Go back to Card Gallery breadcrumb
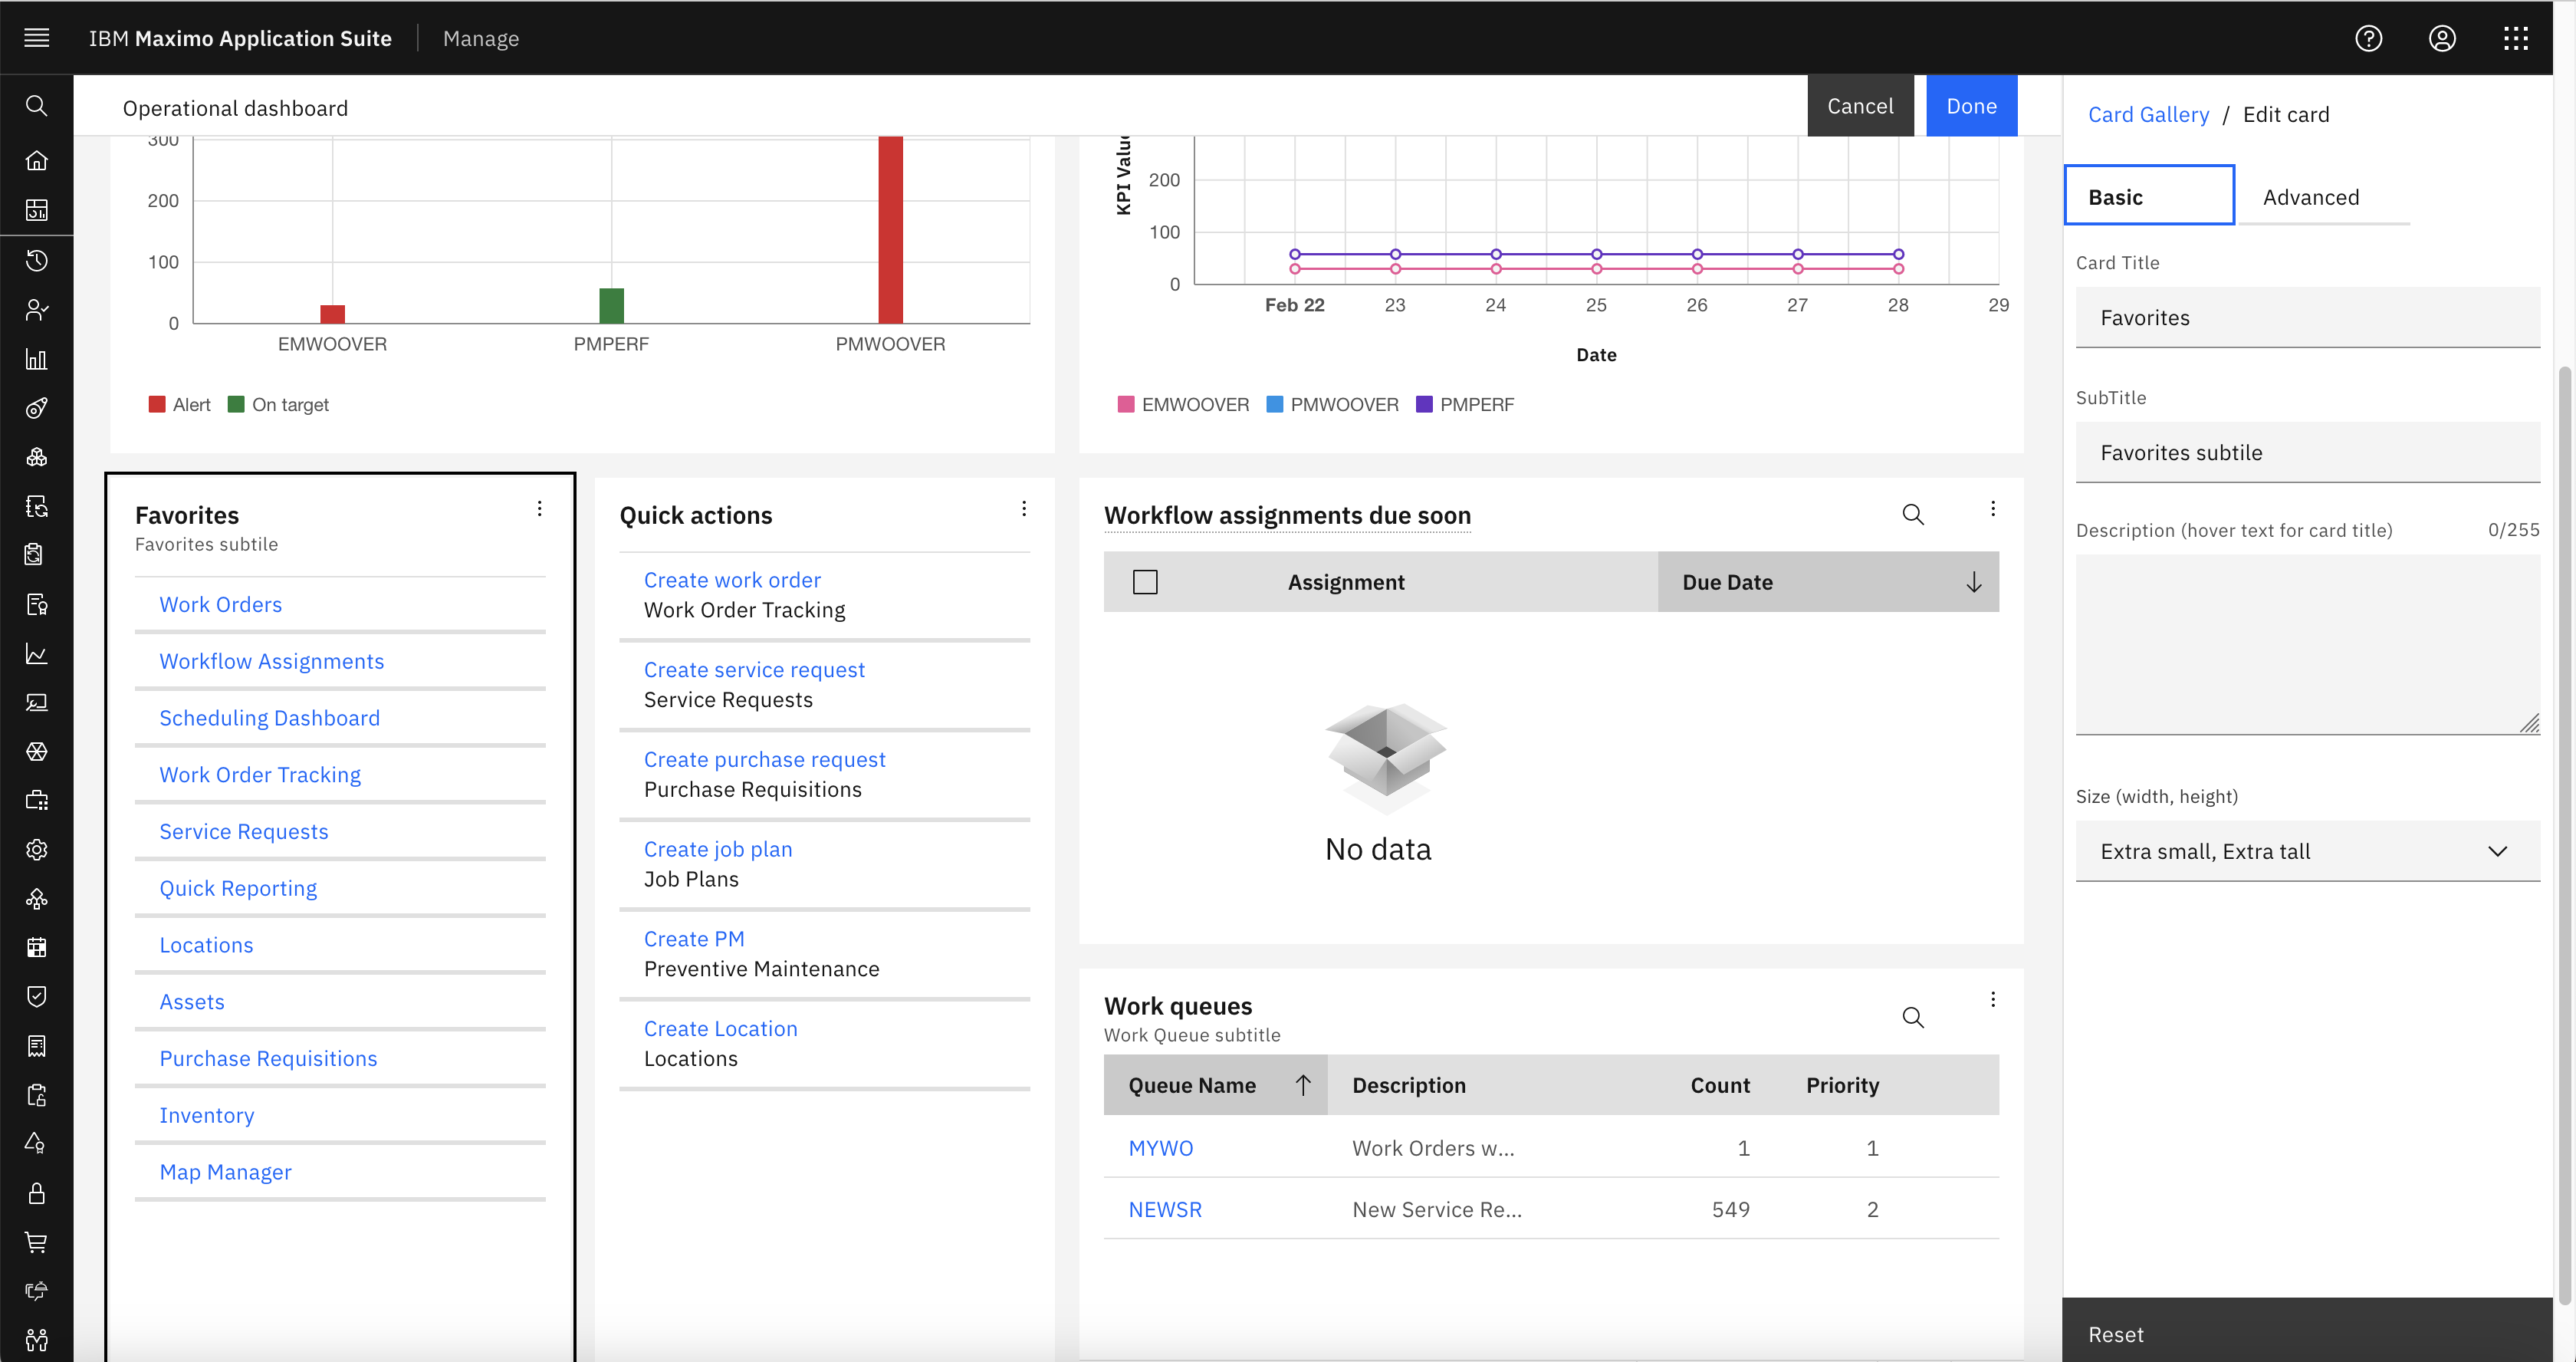Screen dimensions: 2576x1362 tap(2148, 114)
